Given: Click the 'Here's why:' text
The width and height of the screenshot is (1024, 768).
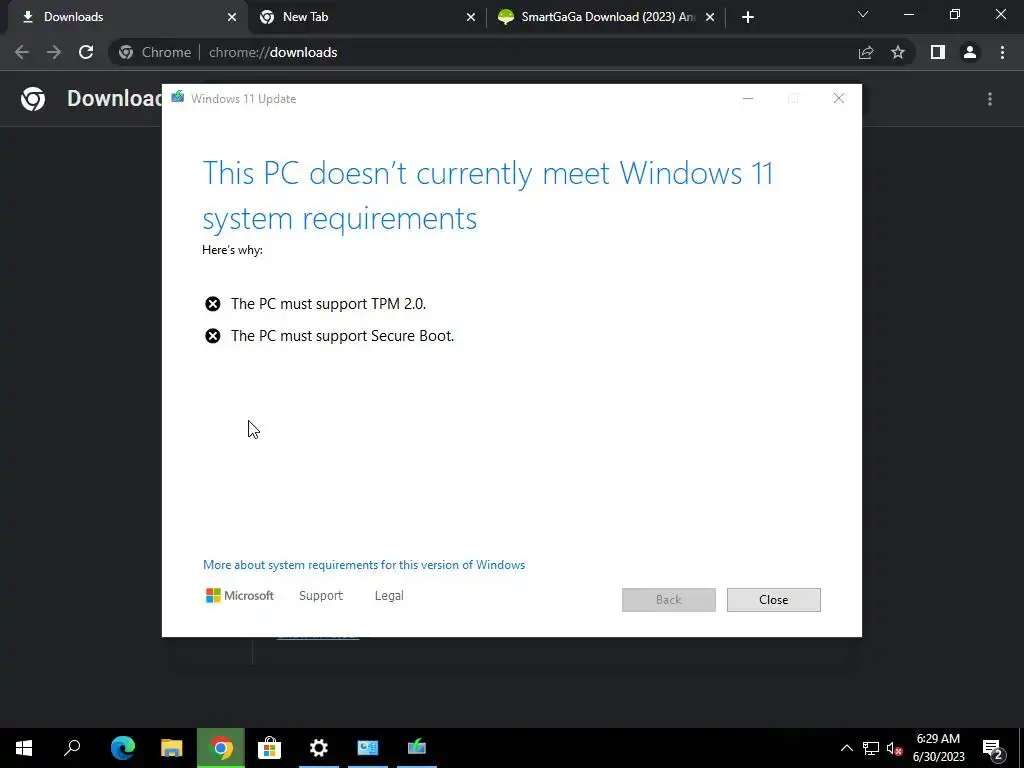Looking at the screenshot, I should tap(232, 250).
